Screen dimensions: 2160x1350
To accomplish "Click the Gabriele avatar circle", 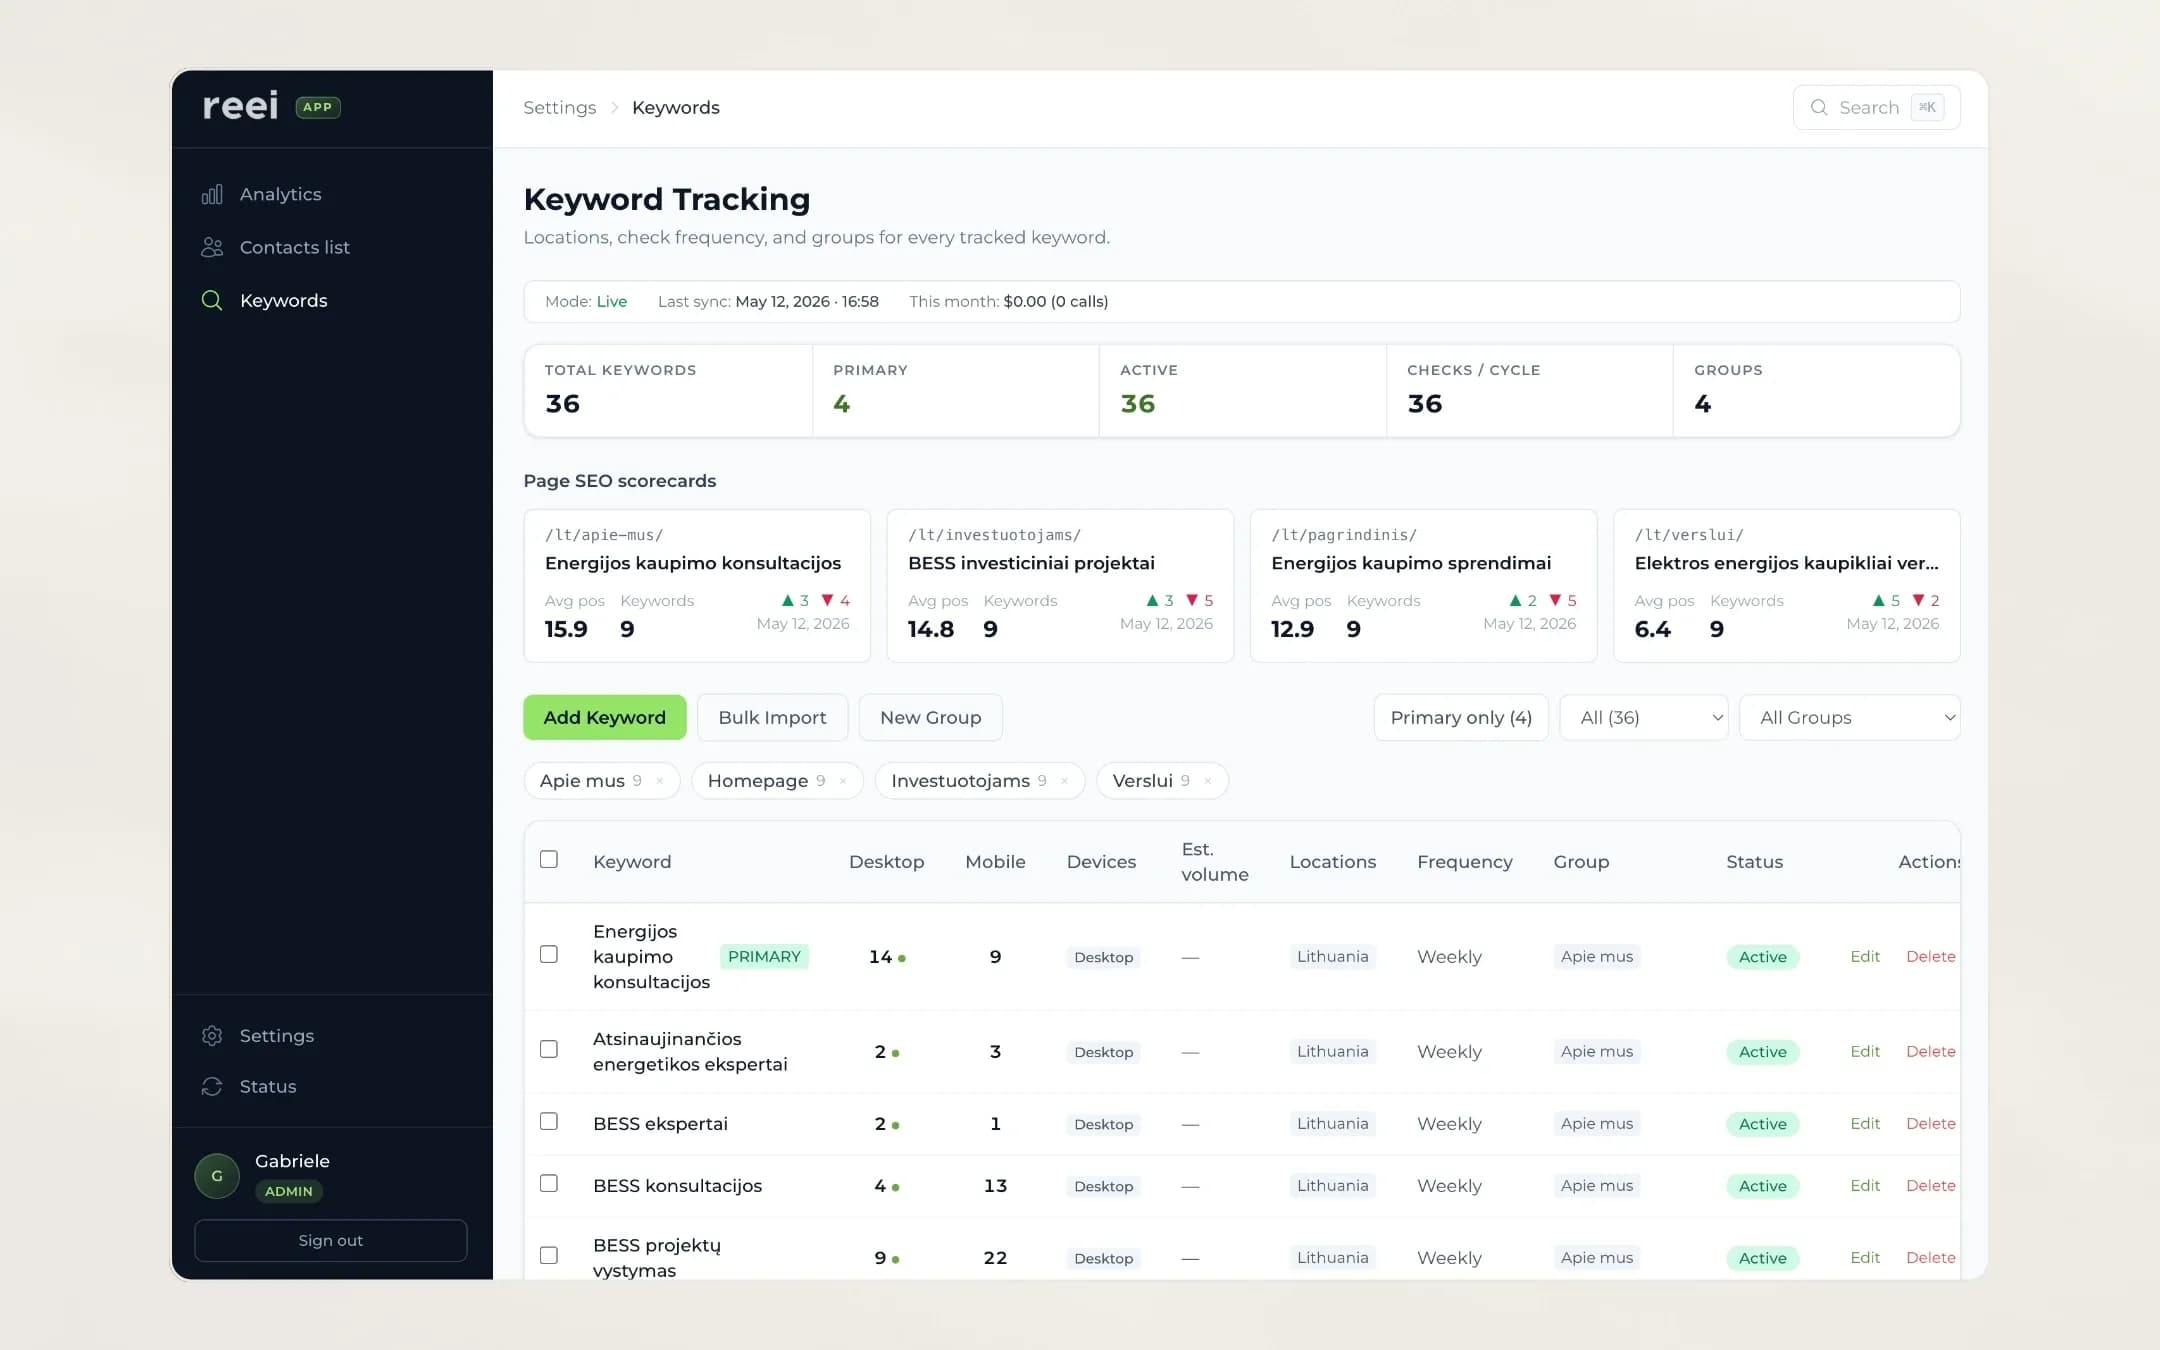I will (x=217, y=1176).
